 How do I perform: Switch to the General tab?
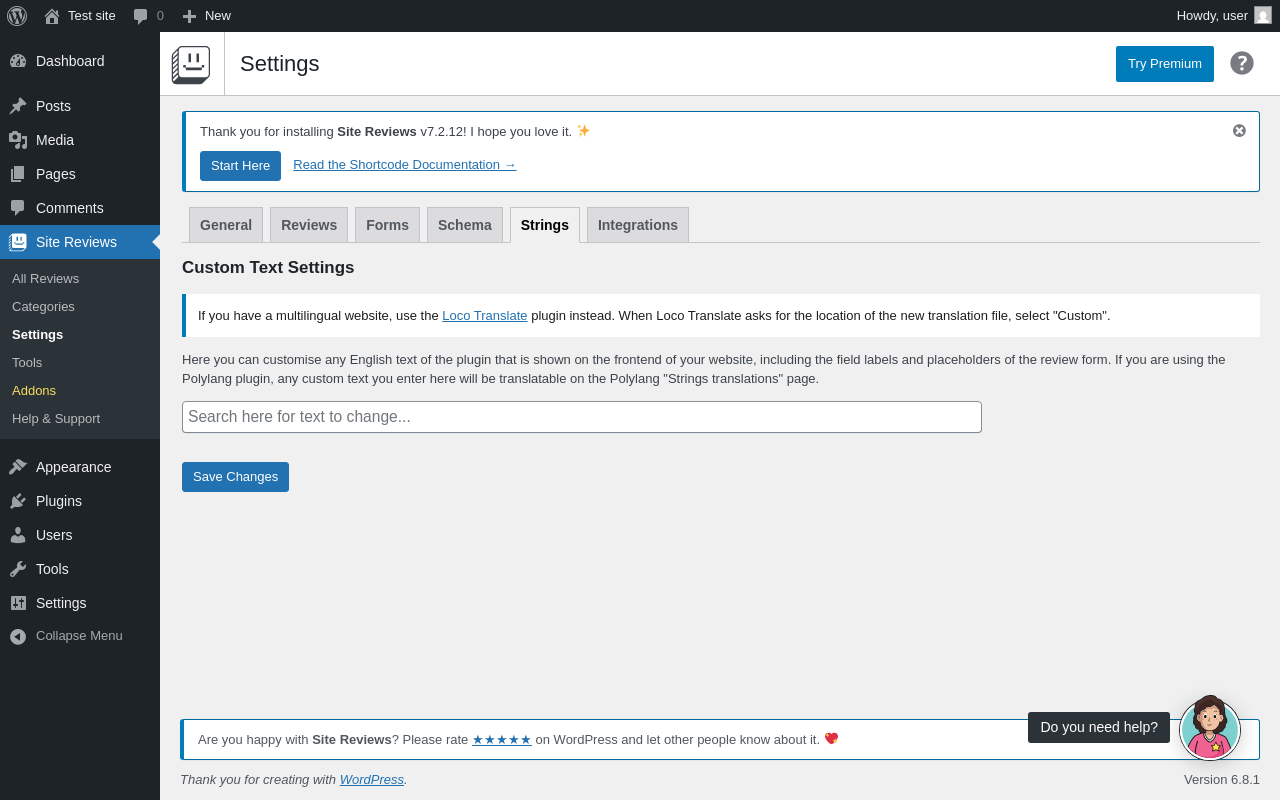coord(226,225)
